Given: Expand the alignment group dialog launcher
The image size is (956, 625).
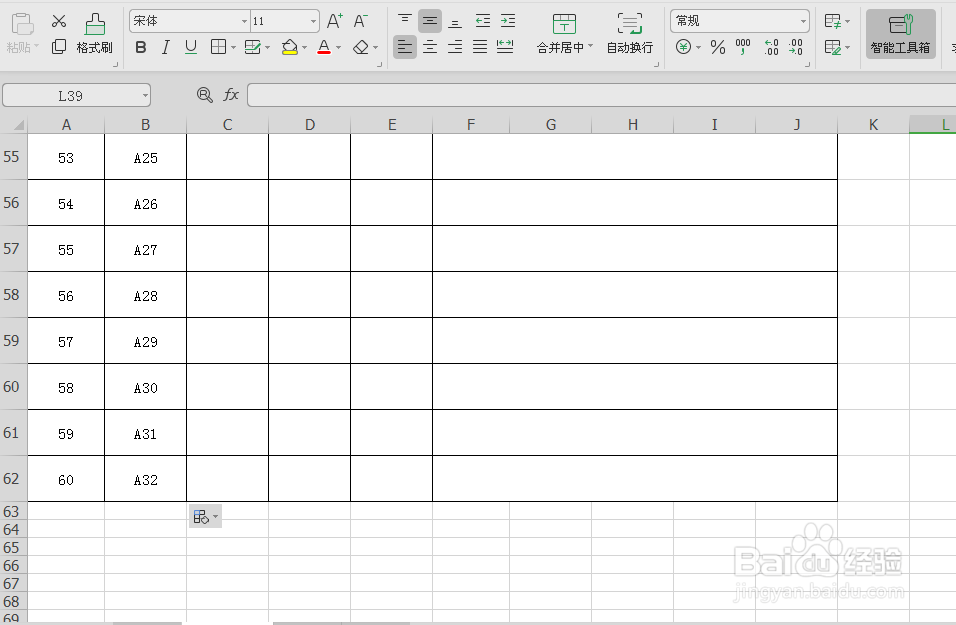Looking at the screenshot, I should (x=656, y=64).
